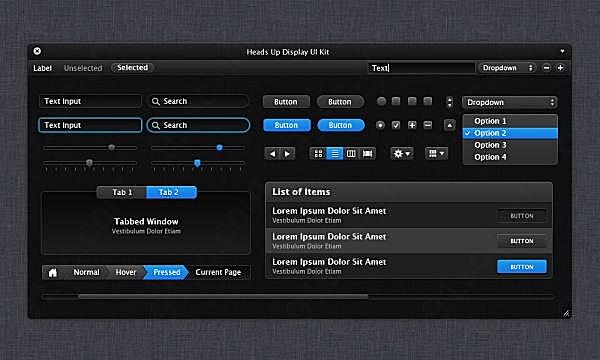Image resolution: width=600 pixels, height=360 pixels.
Task: Switch to list view icon
Action: coord(334,154)
